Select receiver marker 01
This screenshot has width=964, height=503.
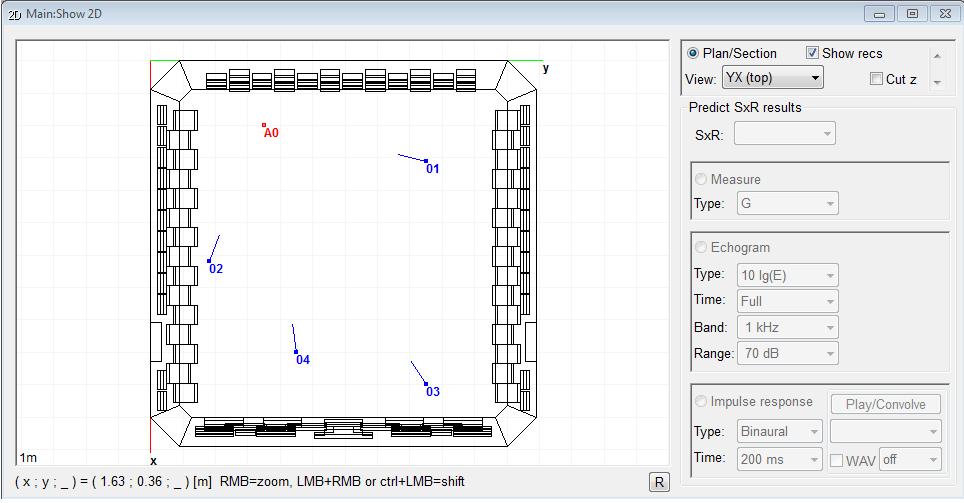[426, 161]
